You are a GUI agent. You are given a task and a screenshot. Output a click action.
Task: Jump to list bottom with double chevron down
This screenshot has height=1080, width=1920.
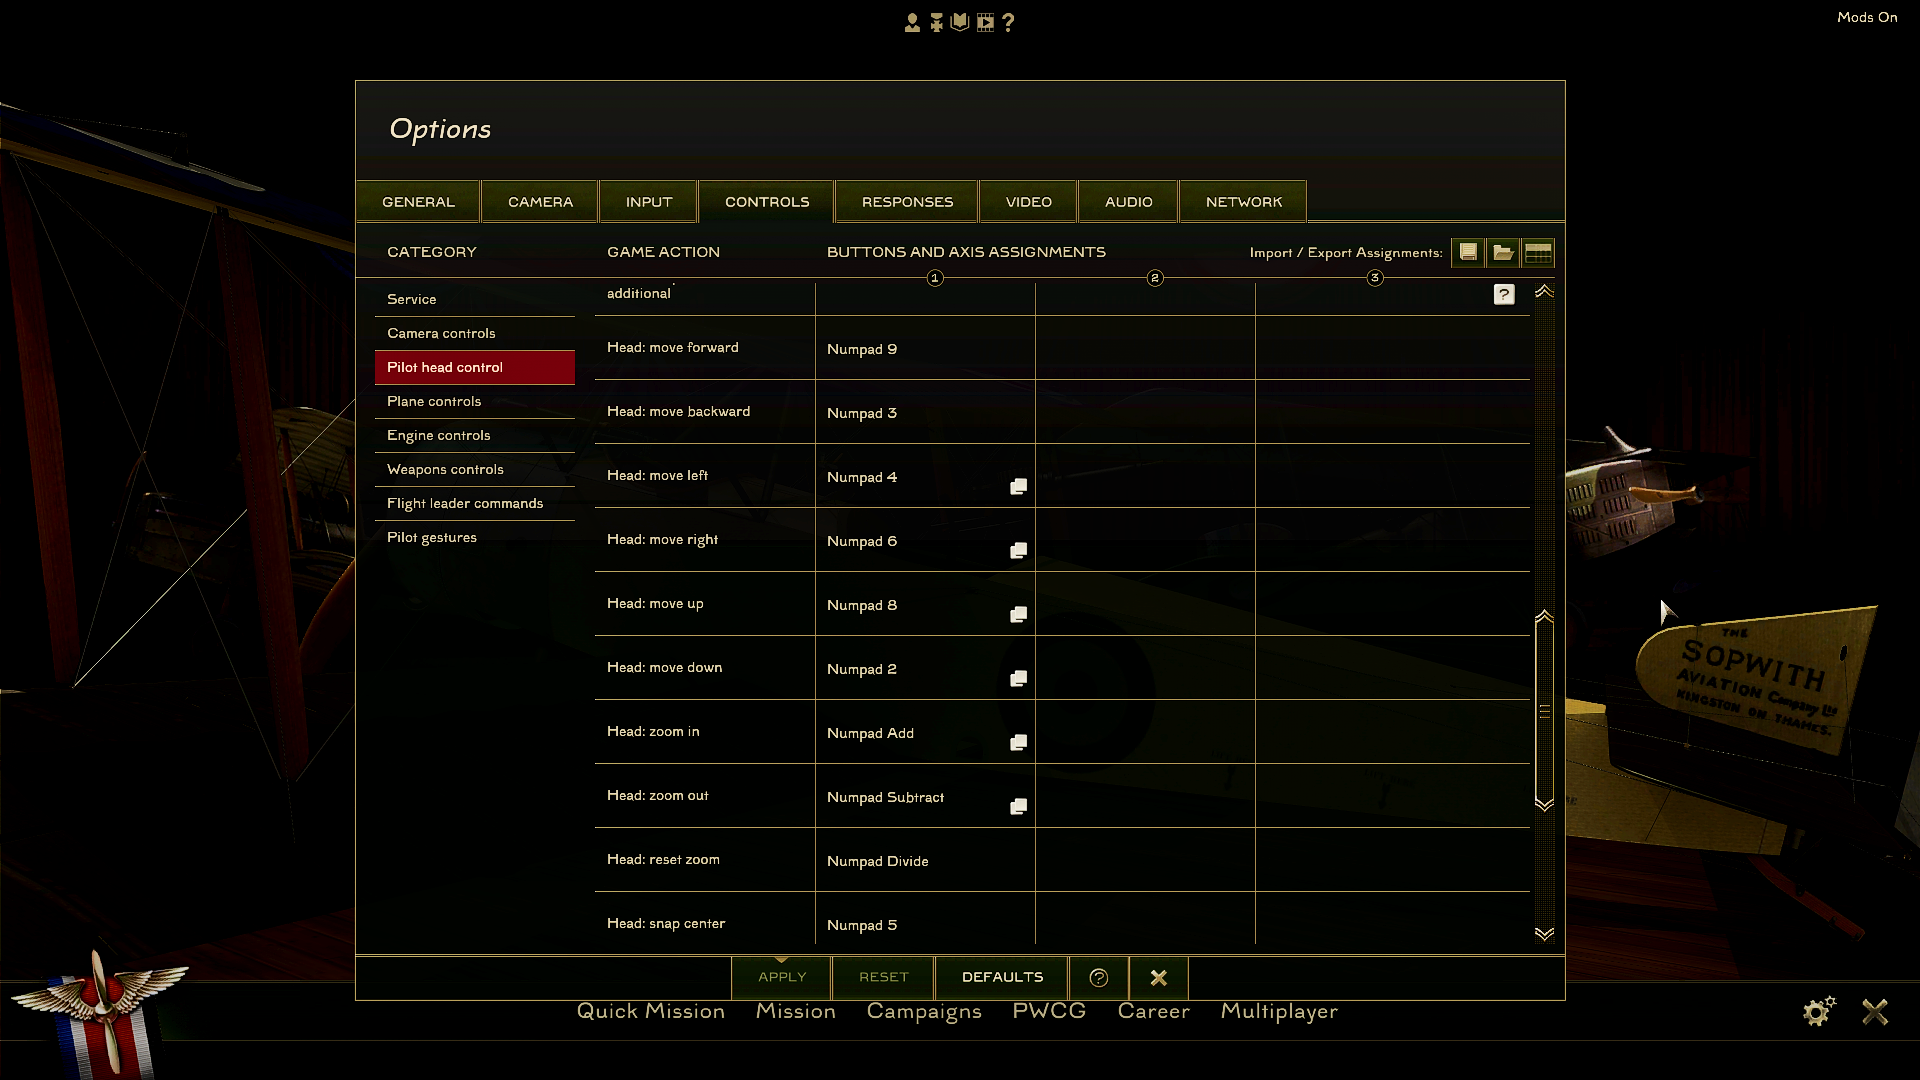(x=1544, y=933)
